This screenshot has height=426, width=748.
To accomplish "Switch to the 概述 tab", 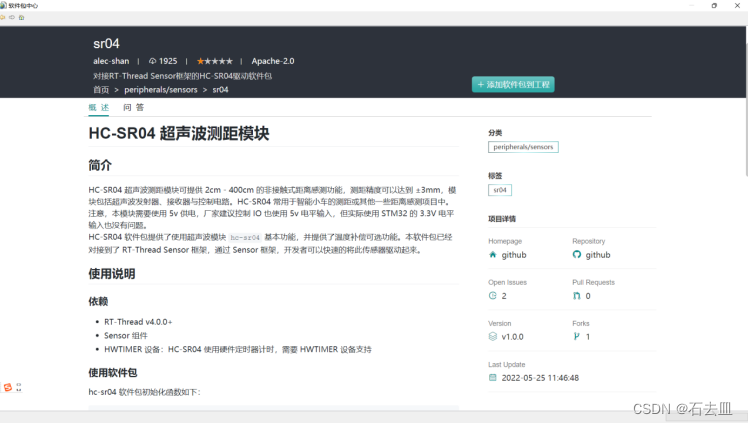I will [x=99, y=107].
